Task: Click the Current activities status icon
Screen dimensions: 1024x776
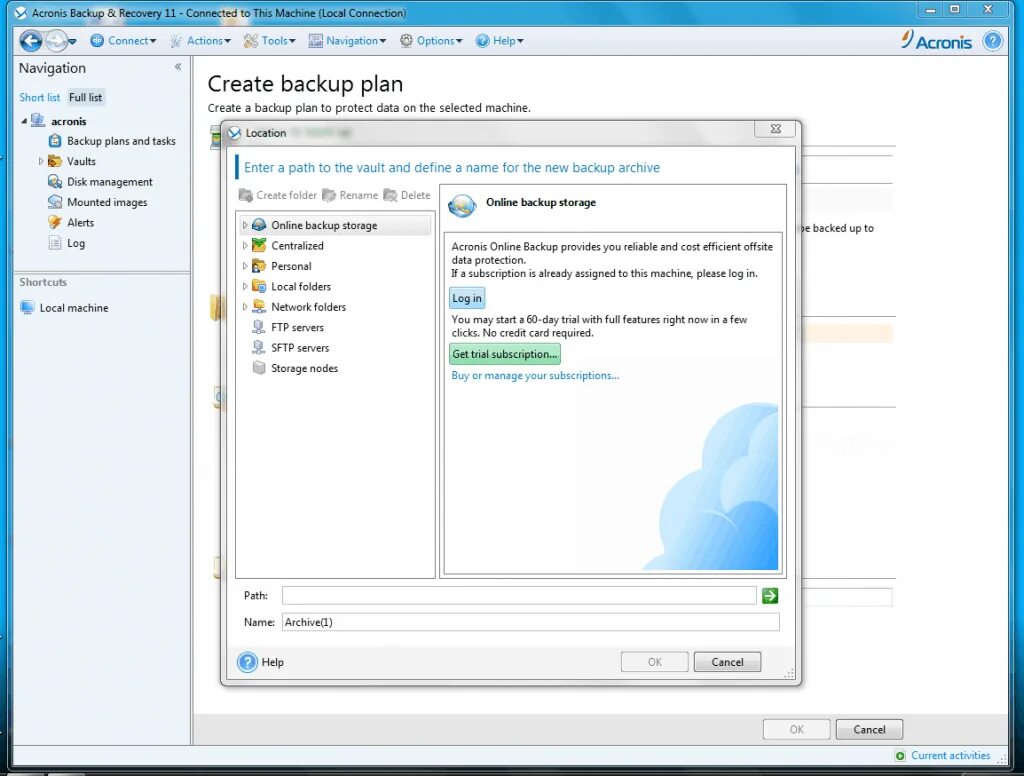Action: pyautogui.click(x=901, y=756)
